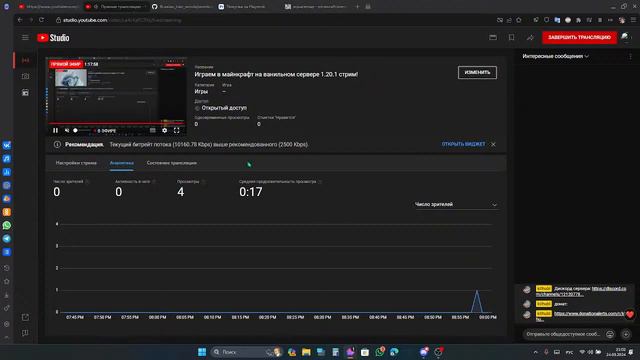
Task: Open a new browser tab
Action: [x=358, y=7]
